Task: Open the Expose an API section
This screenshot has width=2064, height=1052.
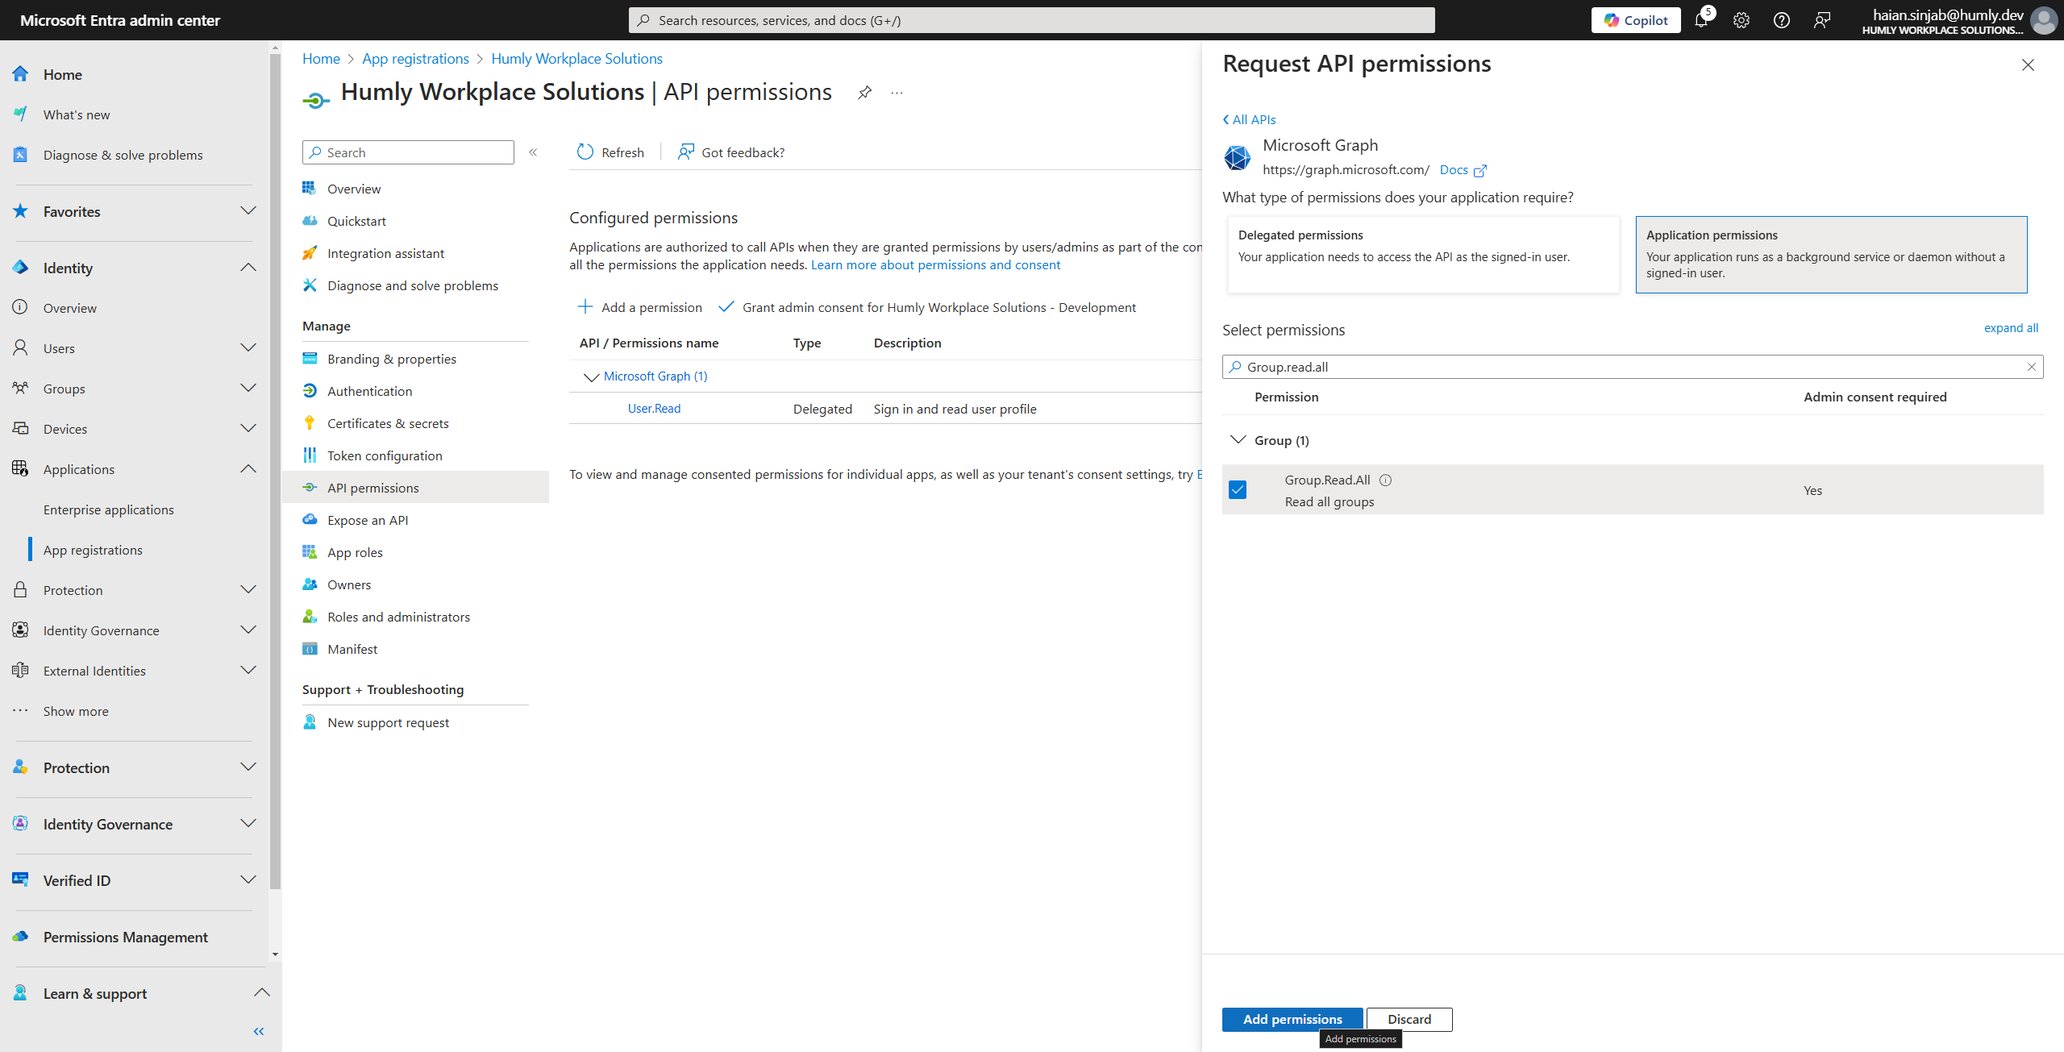Action: click(367, 520)
